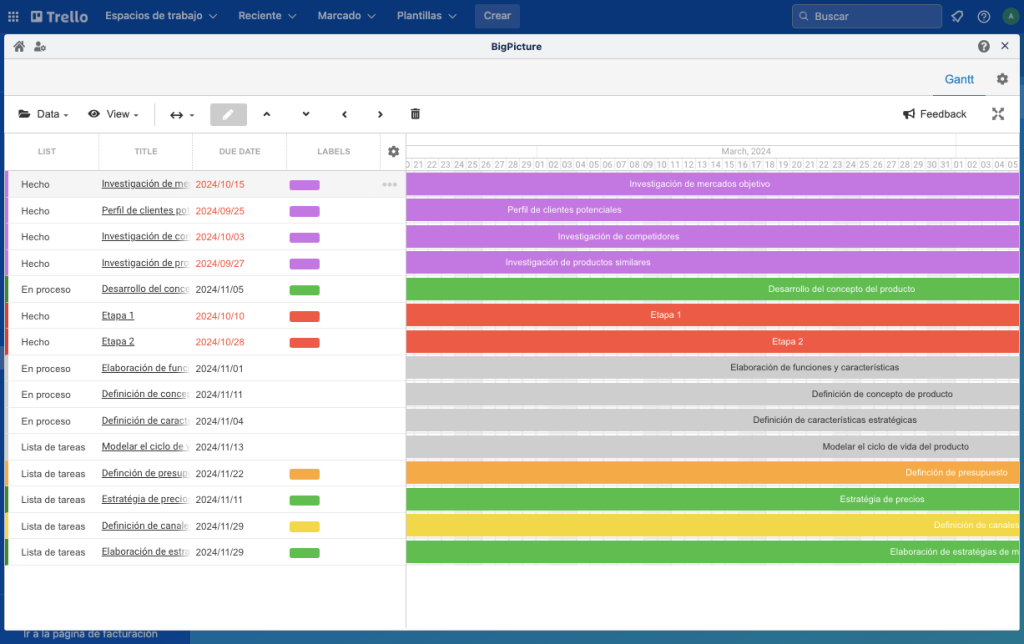Image resolution: width=1024 pixels, height=644 pixels.
Task: Click the BigPicture help question mark icon
Action: [985, 45]
